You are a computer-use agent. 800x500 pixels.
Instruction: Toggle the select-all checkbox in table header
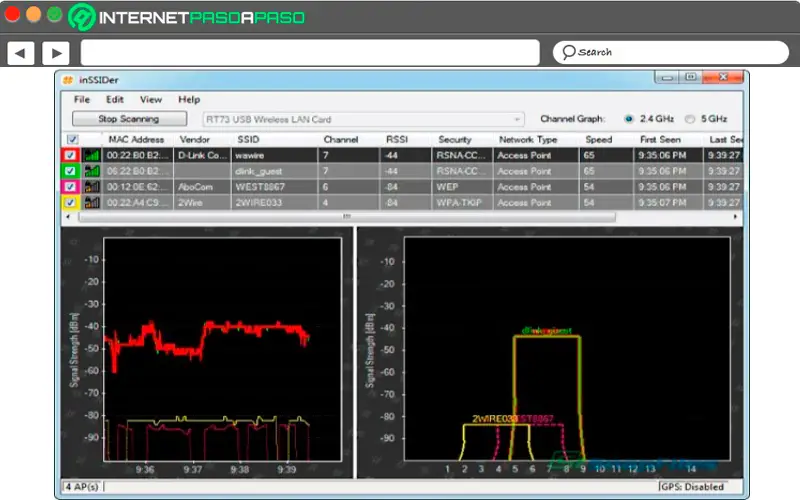(x=72, y=139)
